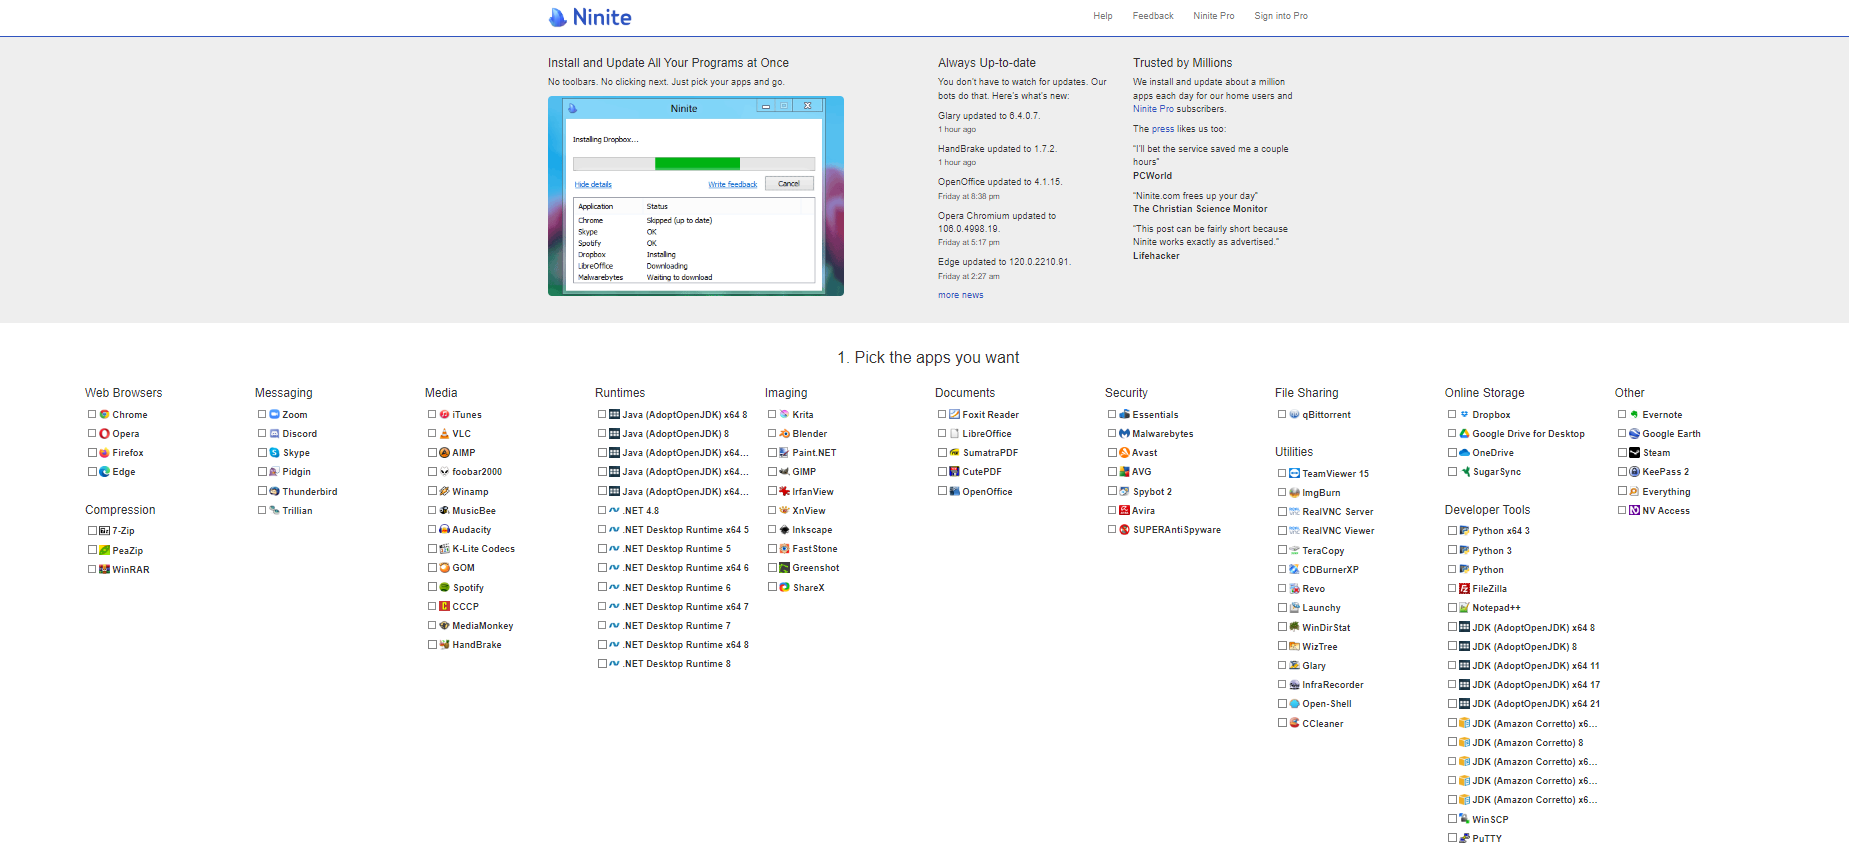Click the SUPERAntiSpyware label
Screen dimensions: 1849x843
click(1177, 530)
